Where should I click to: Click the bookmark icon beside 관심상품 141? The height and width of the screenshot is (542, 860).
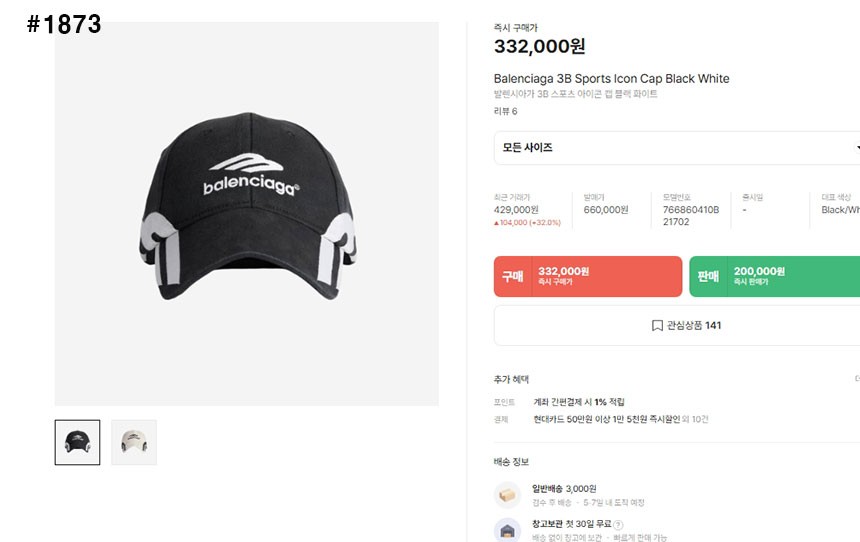pyautogui.click(x=657, y=325)
